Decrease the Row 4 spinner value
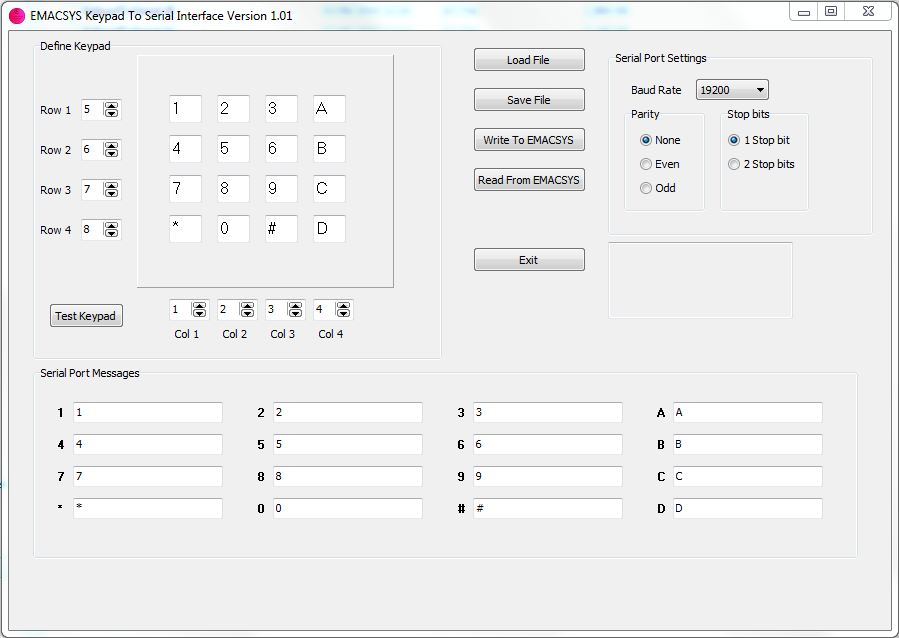 point(111,234)
